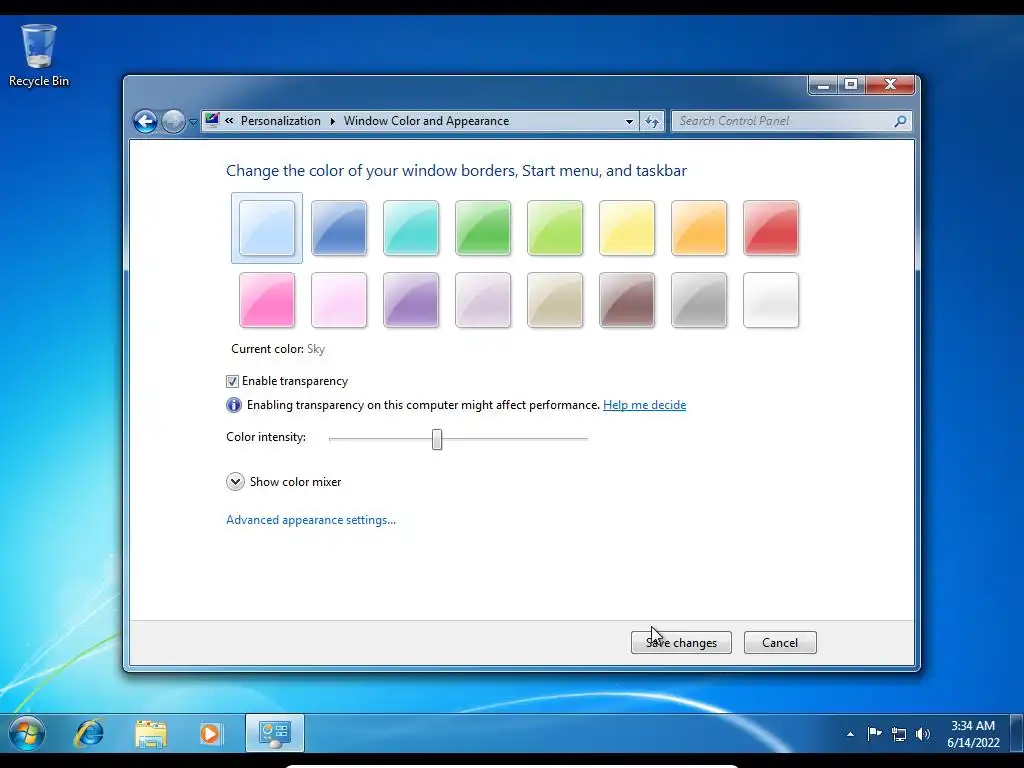
Task: Go back with the Back arrow button
Action: [x=146, y=121]
